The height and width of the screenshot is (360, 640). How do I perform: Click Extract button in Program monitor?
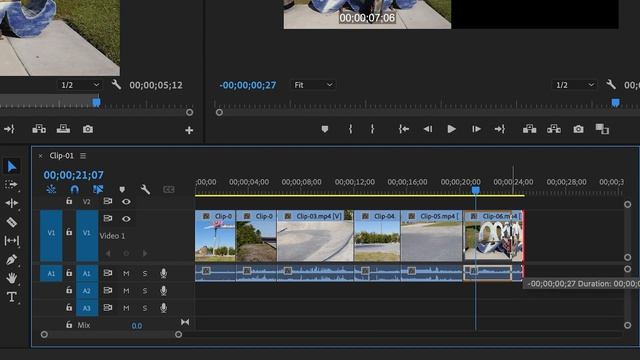[x=553, y=129]
